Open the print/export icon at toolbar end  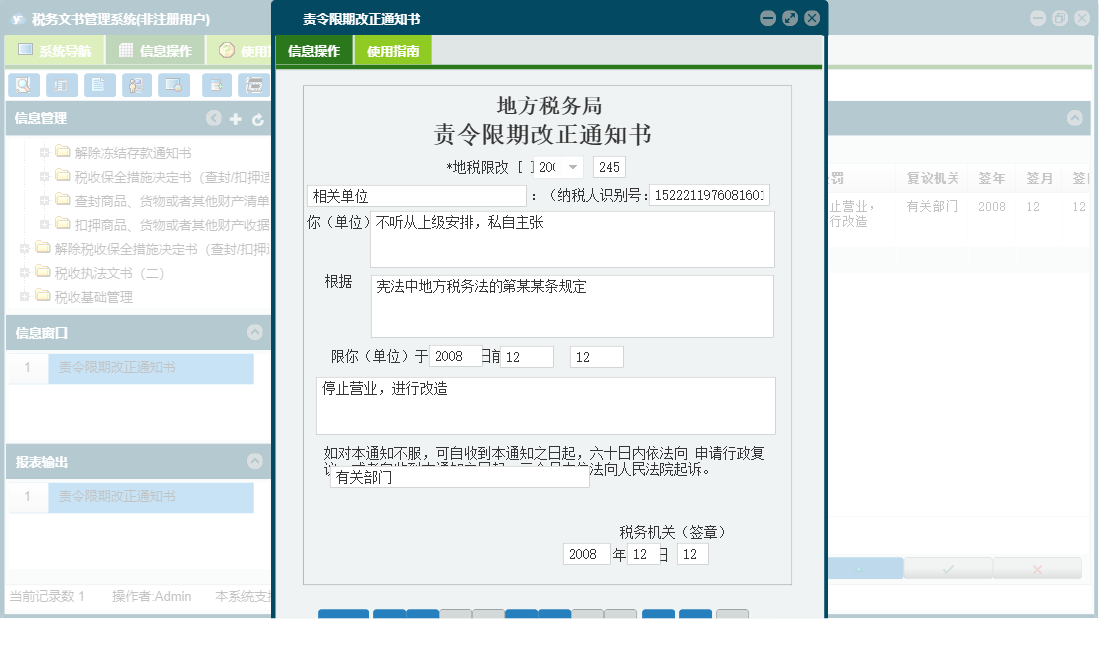tap(255, 85)
